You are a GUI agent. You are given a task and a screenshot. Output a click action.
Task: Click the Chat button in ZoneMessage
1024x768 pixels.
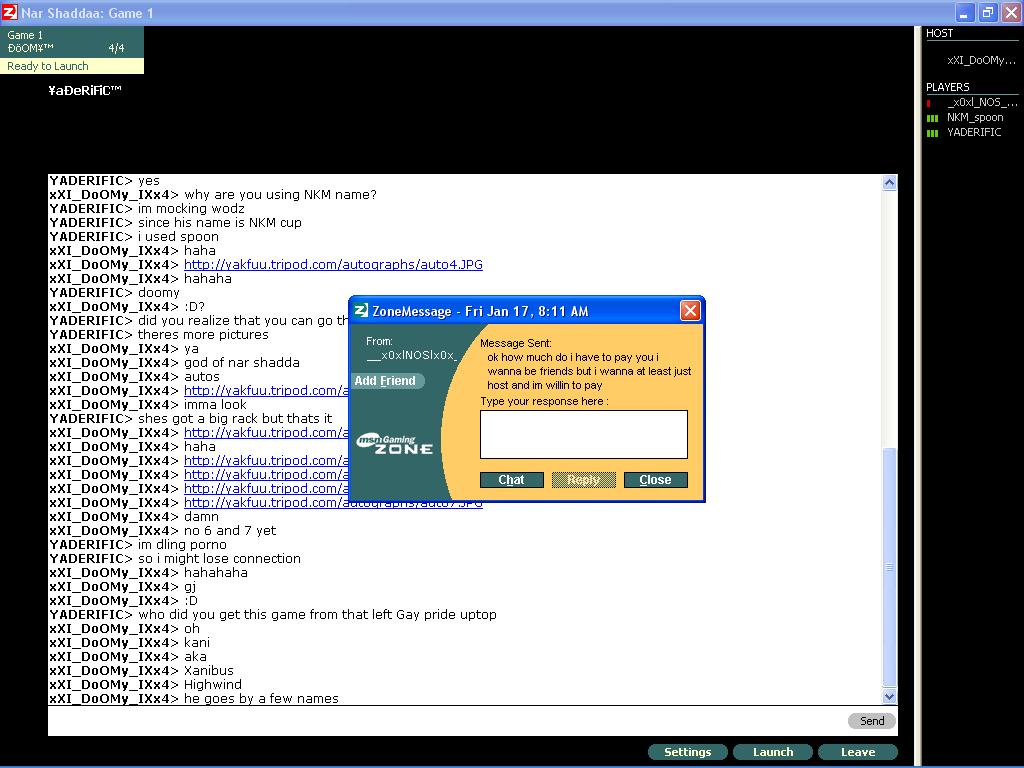click(x=511, y=480)
